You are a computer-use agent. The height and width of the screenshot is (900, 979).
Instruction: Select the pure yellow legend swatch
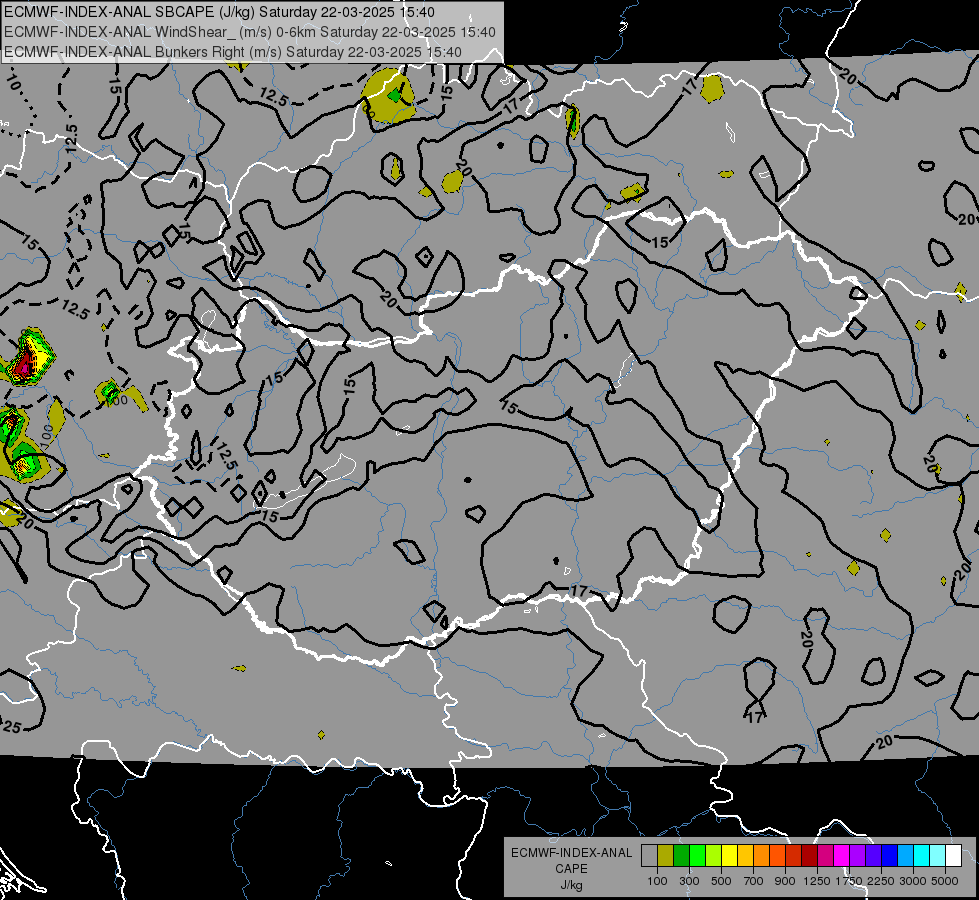[729, 855]
